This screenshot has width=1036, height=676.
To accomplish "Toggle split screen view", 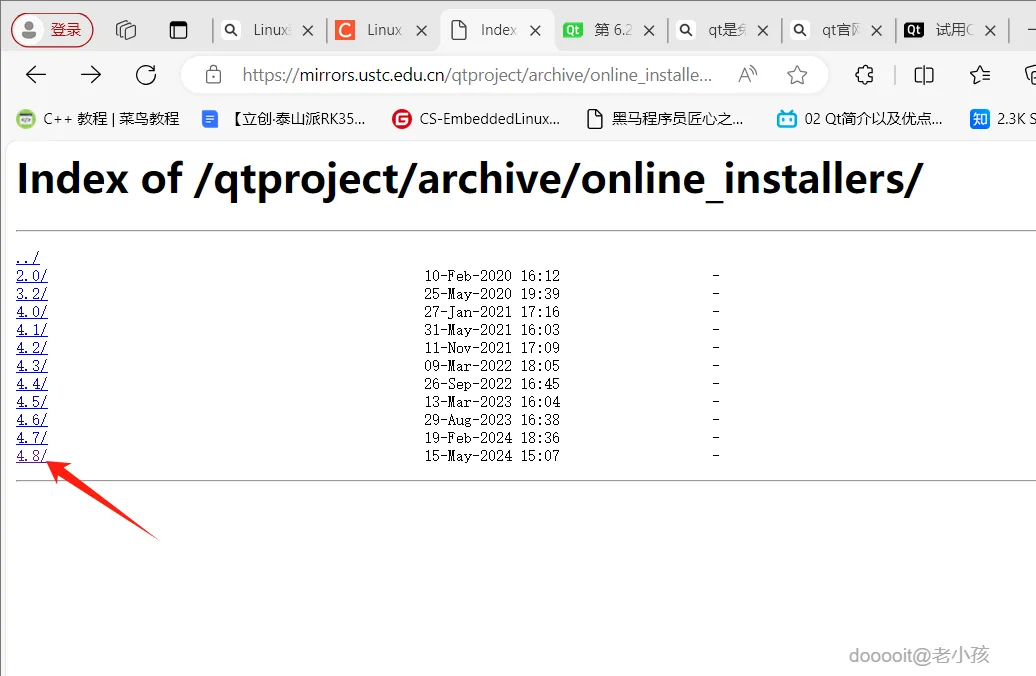I will [924, 75].
